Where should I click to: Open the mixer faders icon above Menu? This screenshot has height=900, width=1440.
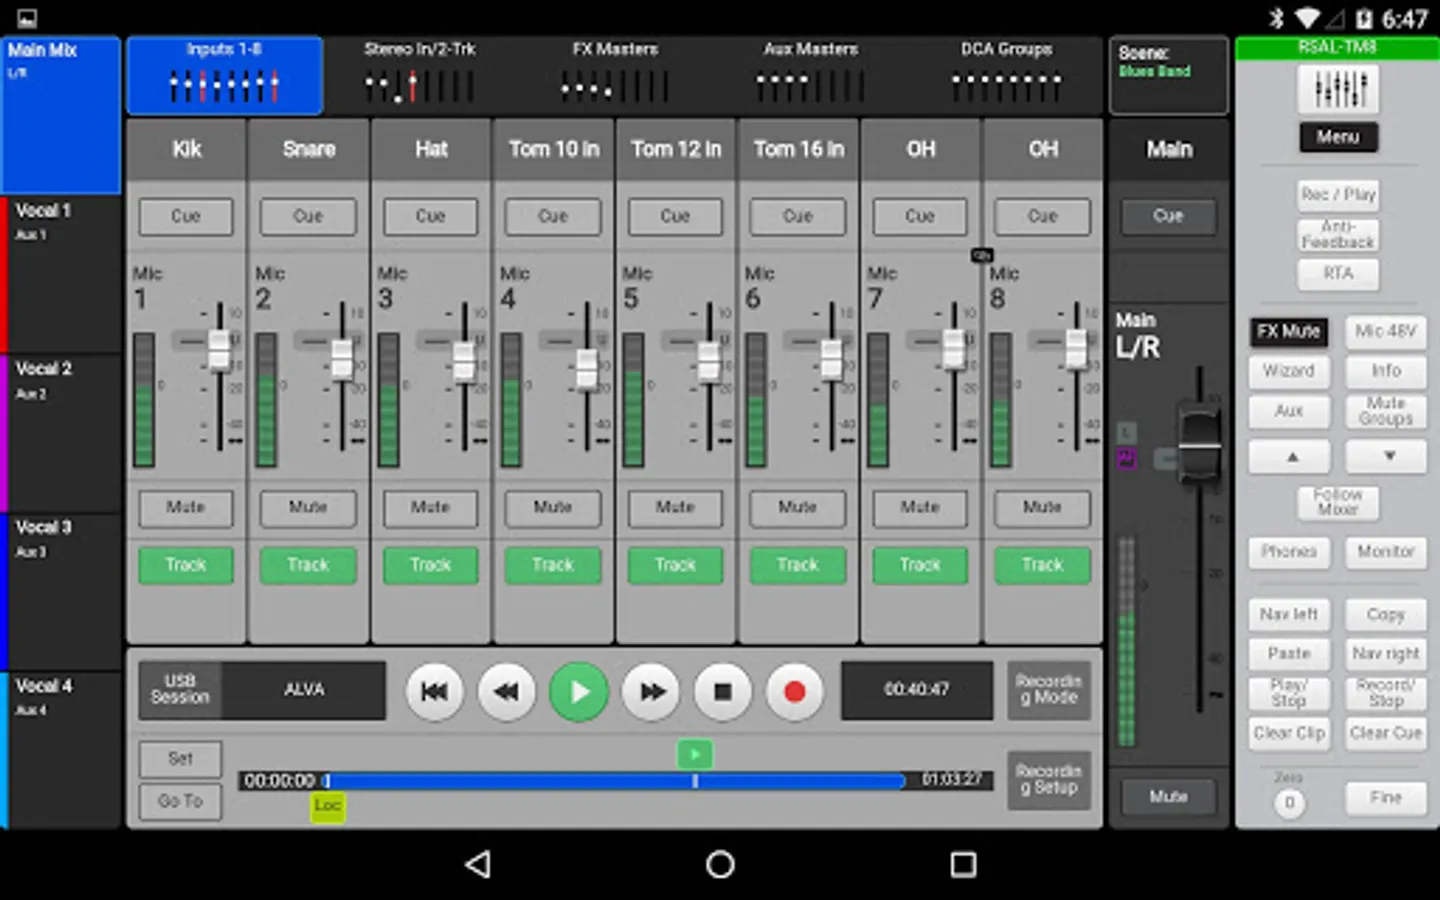(x=1338, y=90)
